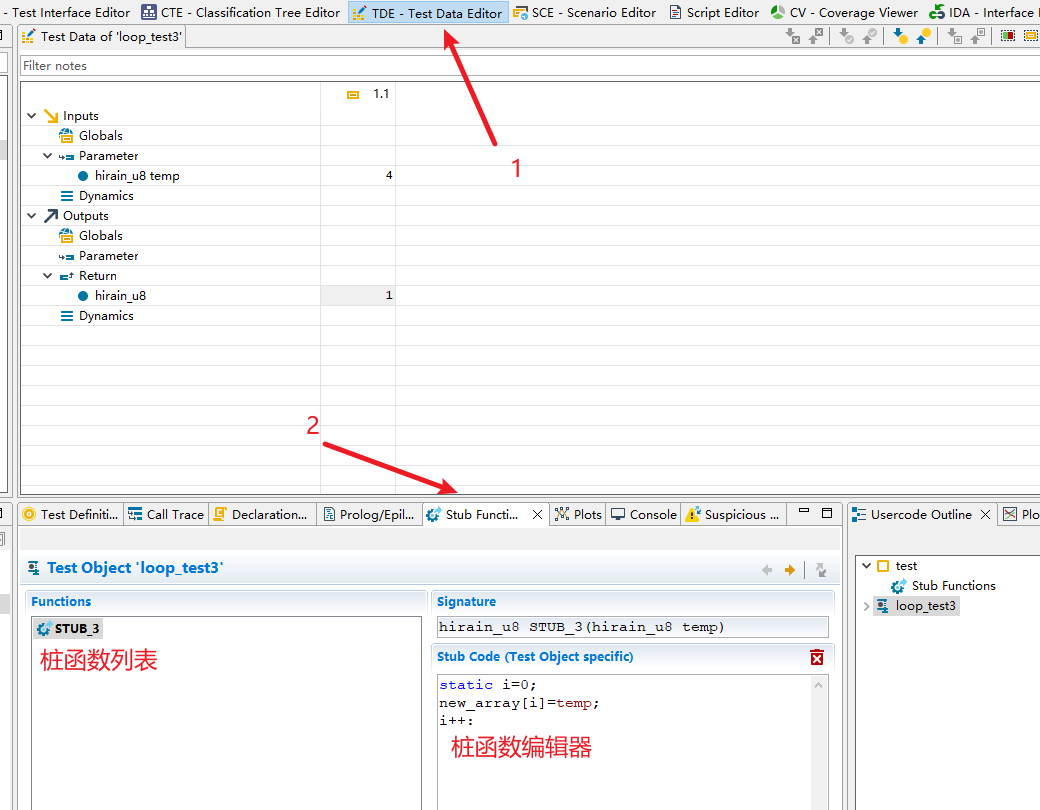Collapse the test node in Usercode Outline

click(866, 565)
